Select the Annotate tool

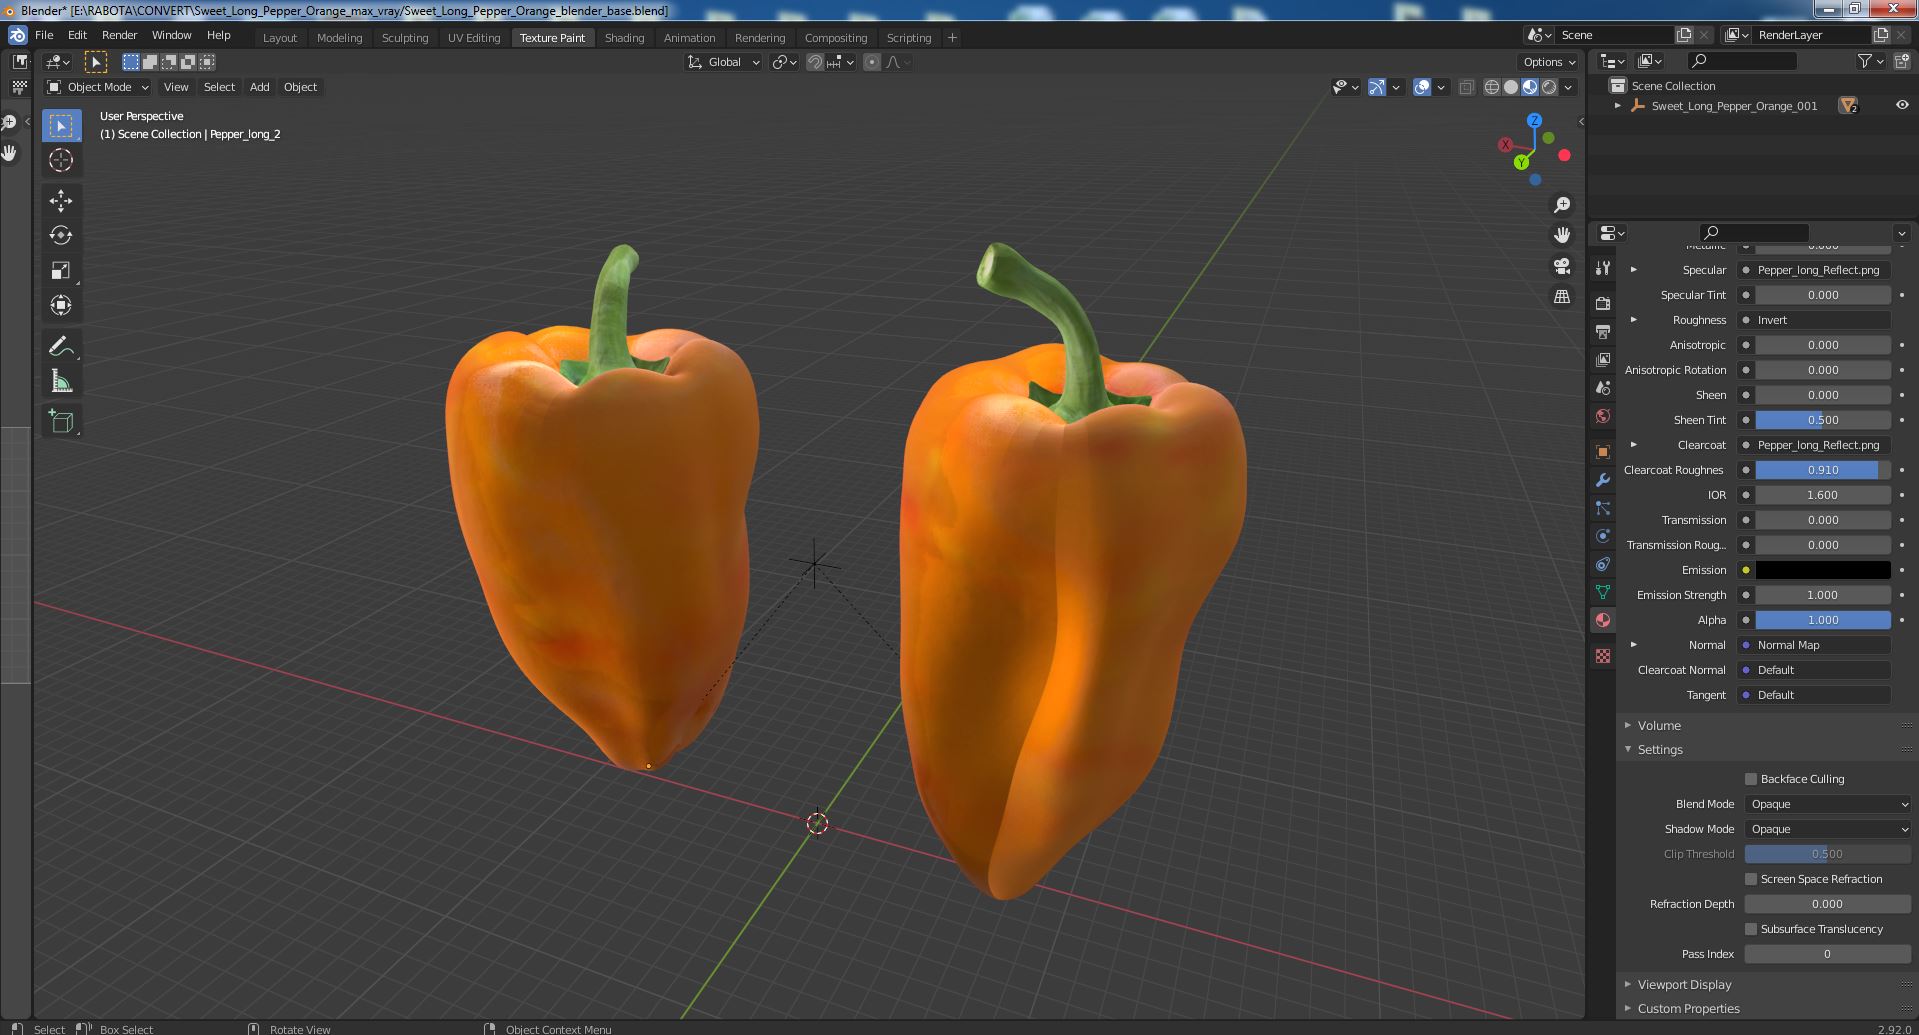61,347
